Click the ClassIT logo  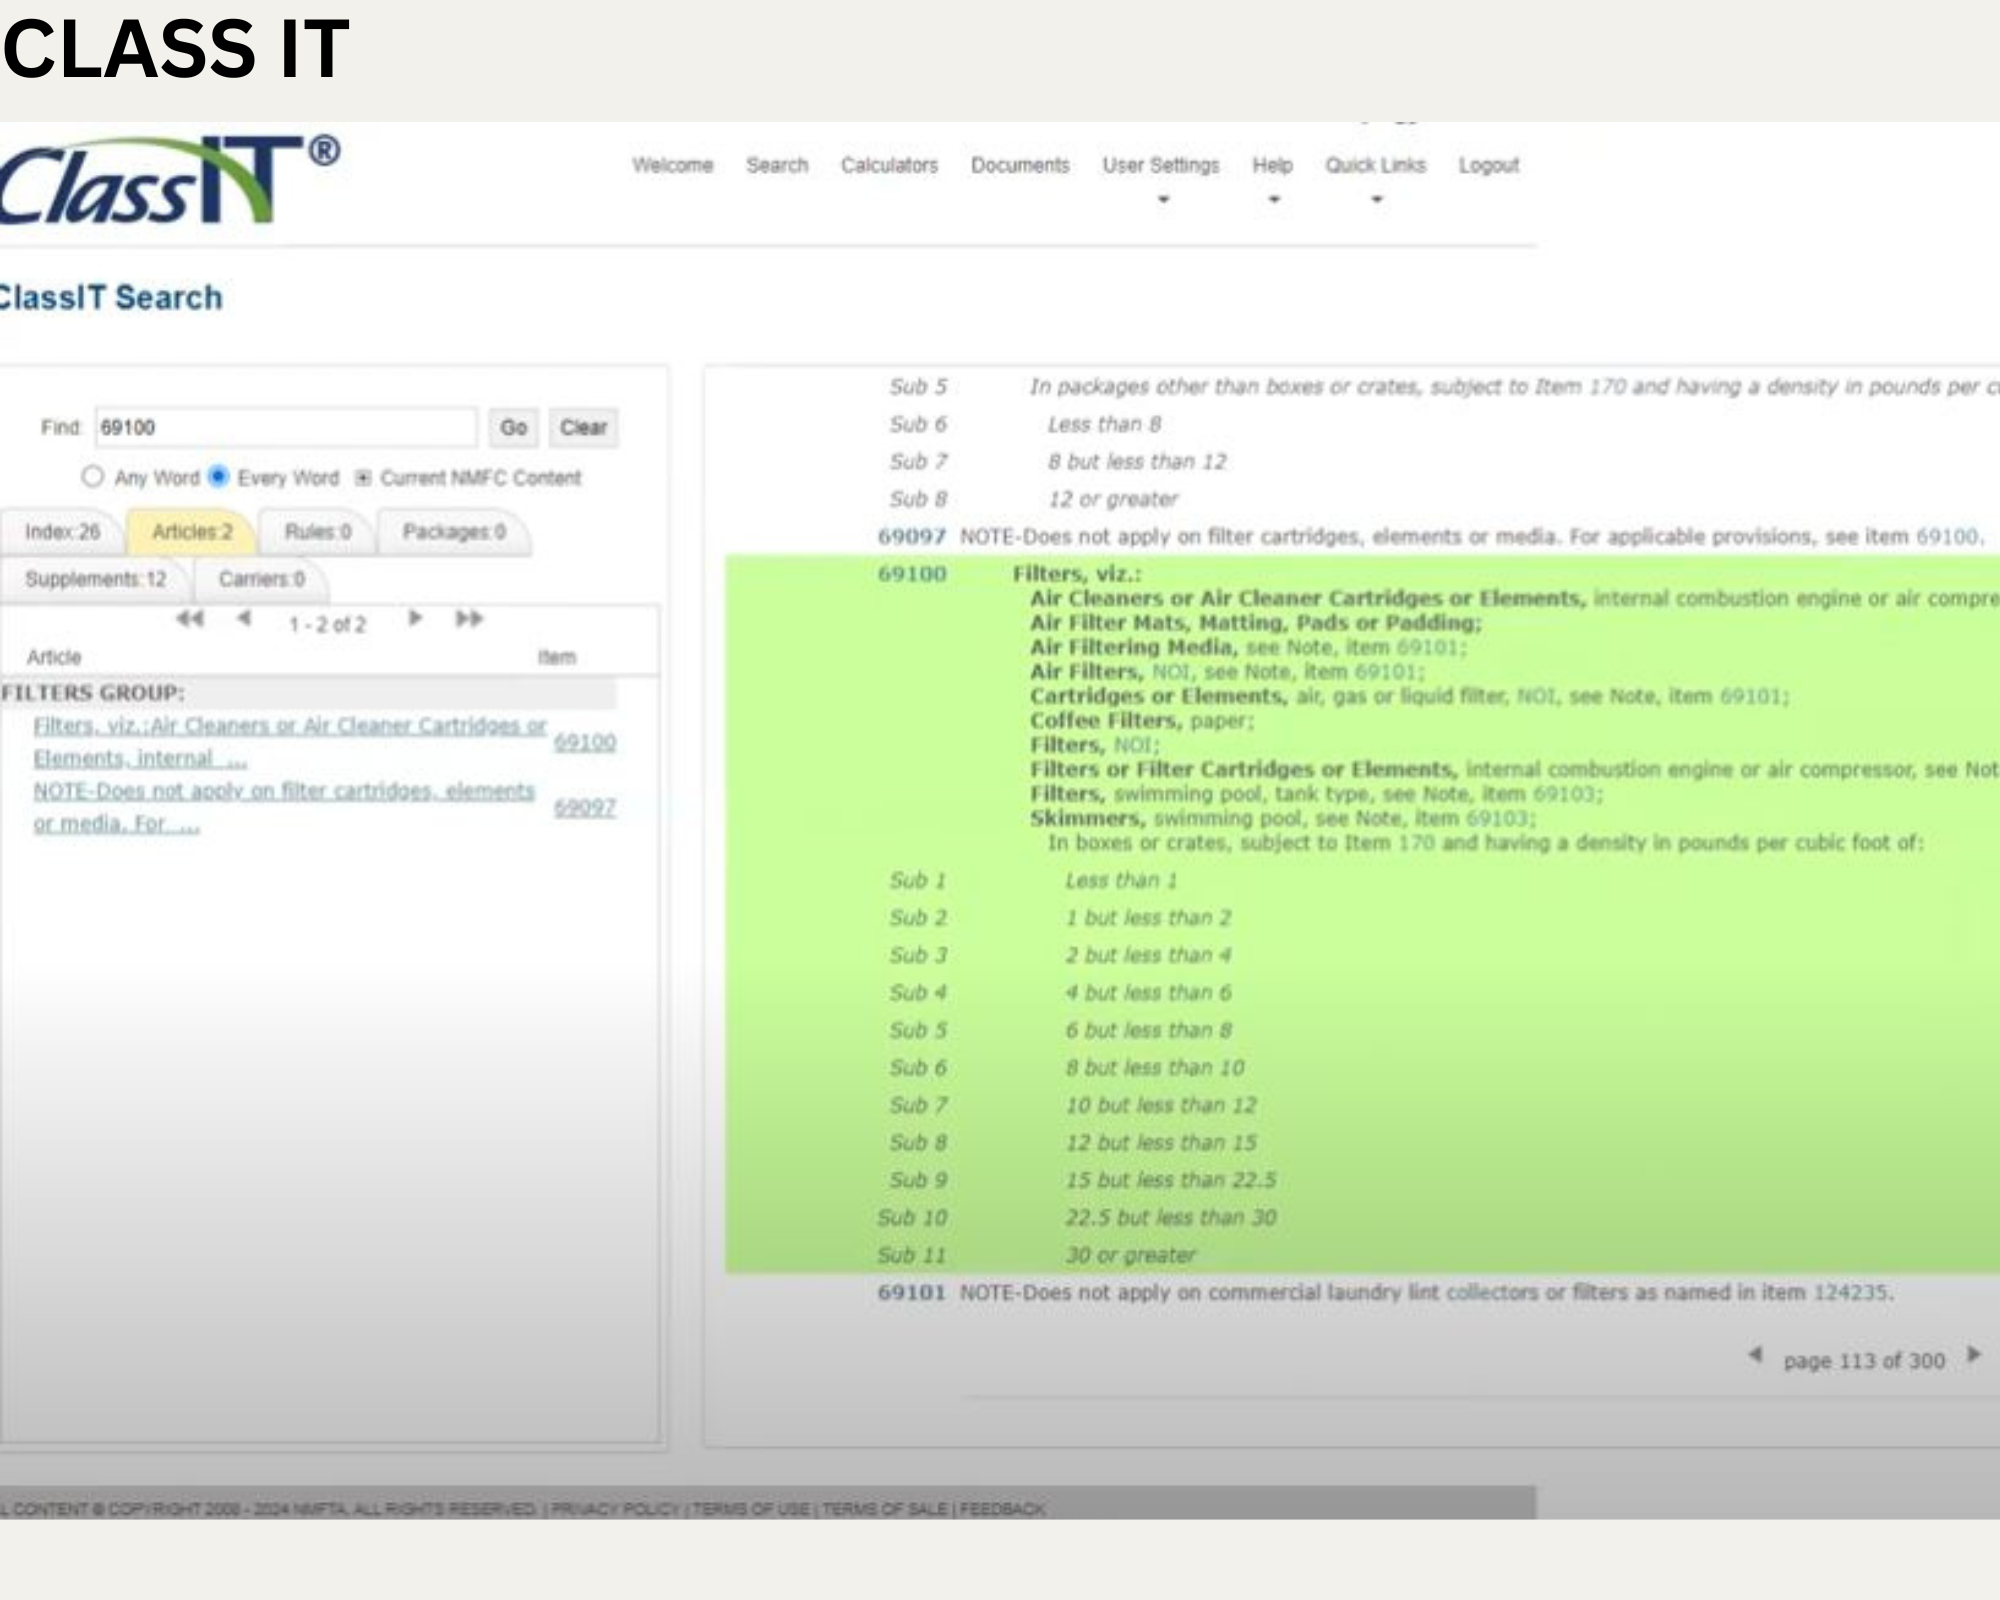(165, 181)
